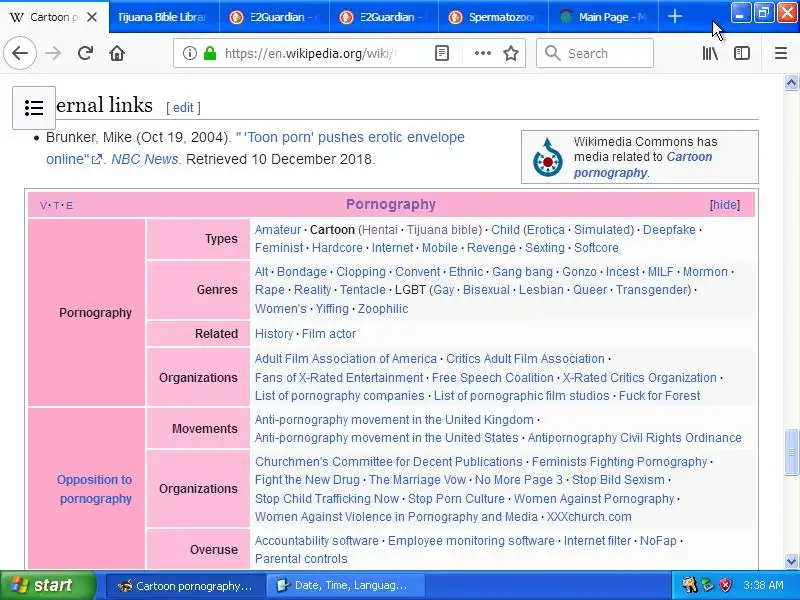The image size is (800, 600).
Task: Switch to second E2Guardian tab
Action: pyautogui.click(x=384, y=17)
